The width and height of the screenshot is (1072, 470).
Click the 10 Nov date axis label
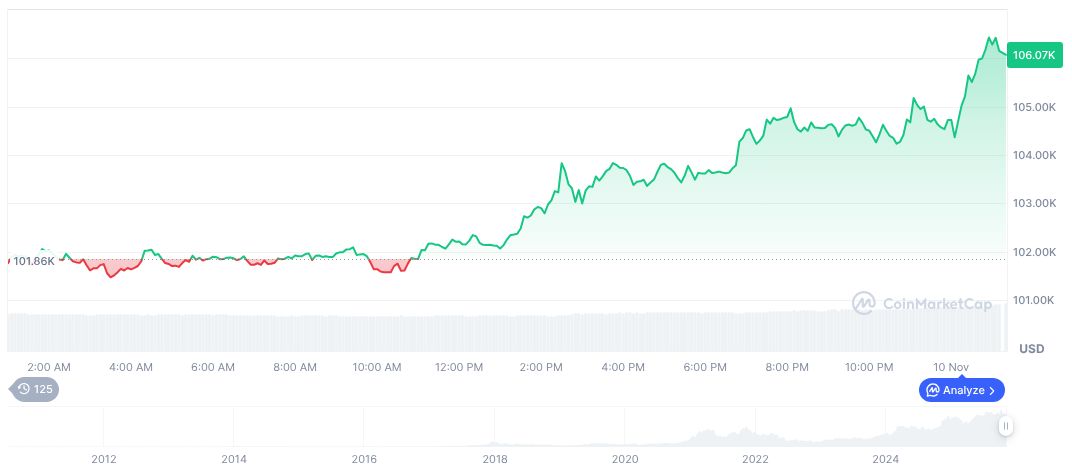[952, 367]
